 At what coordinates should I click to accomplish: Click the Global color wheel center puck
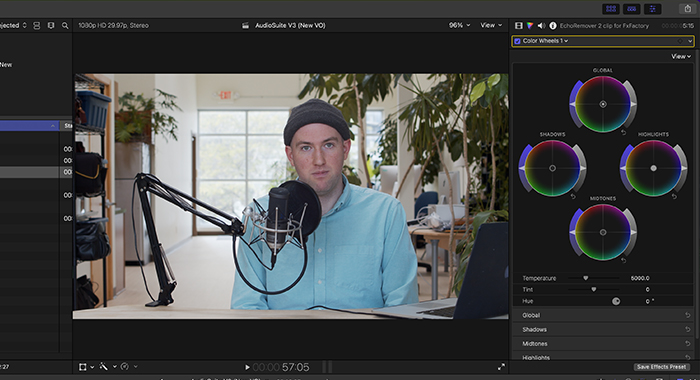pos(603,104)
